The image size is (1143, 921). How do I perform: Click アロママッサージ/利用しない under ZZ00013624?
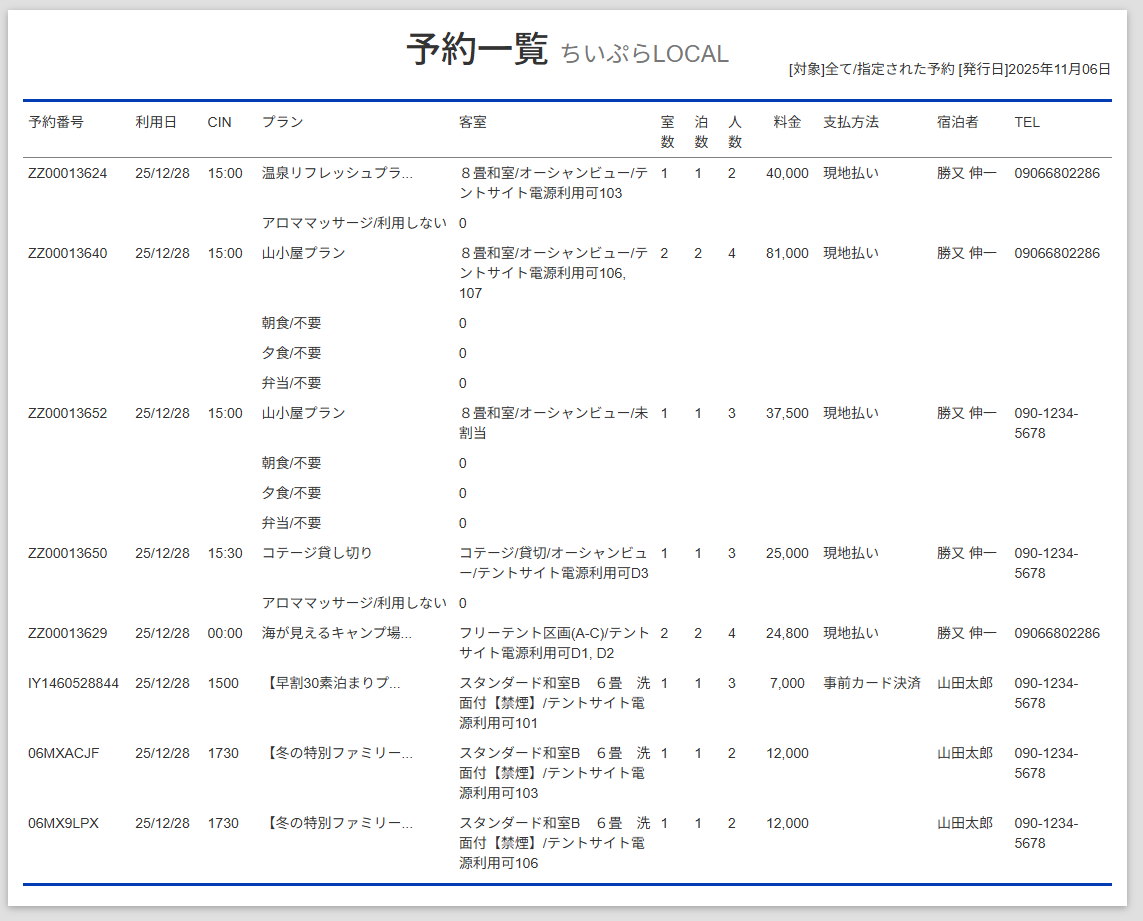[354, 223]
